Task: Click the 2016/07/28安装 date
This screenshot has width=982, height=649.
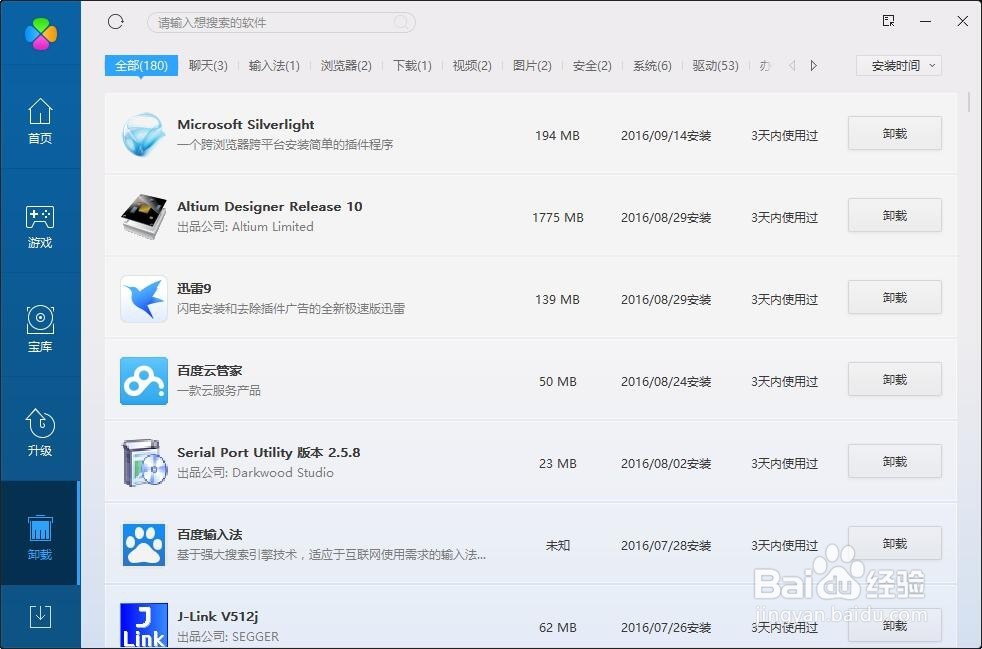Action: pyautogui.click(x=666, y=546)
